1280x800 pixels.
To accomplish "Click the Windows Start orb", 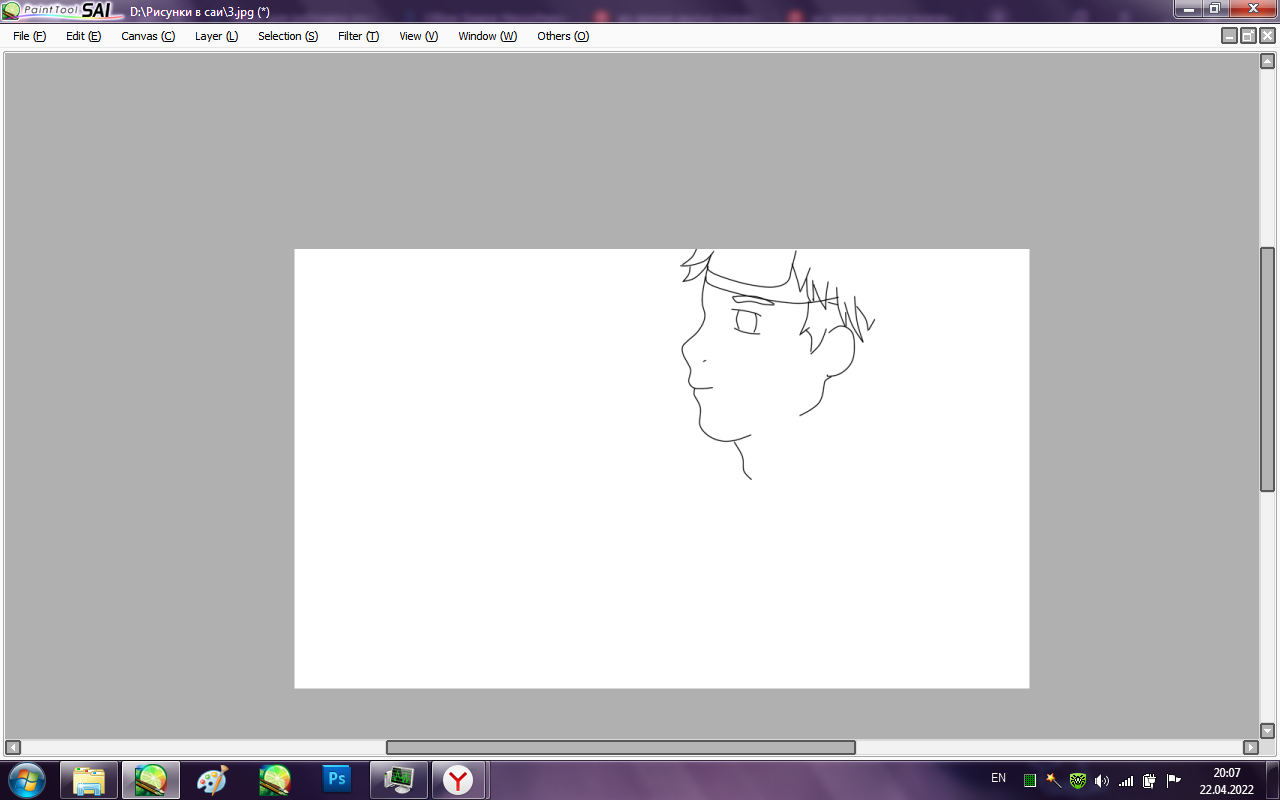I will point(27,779).
